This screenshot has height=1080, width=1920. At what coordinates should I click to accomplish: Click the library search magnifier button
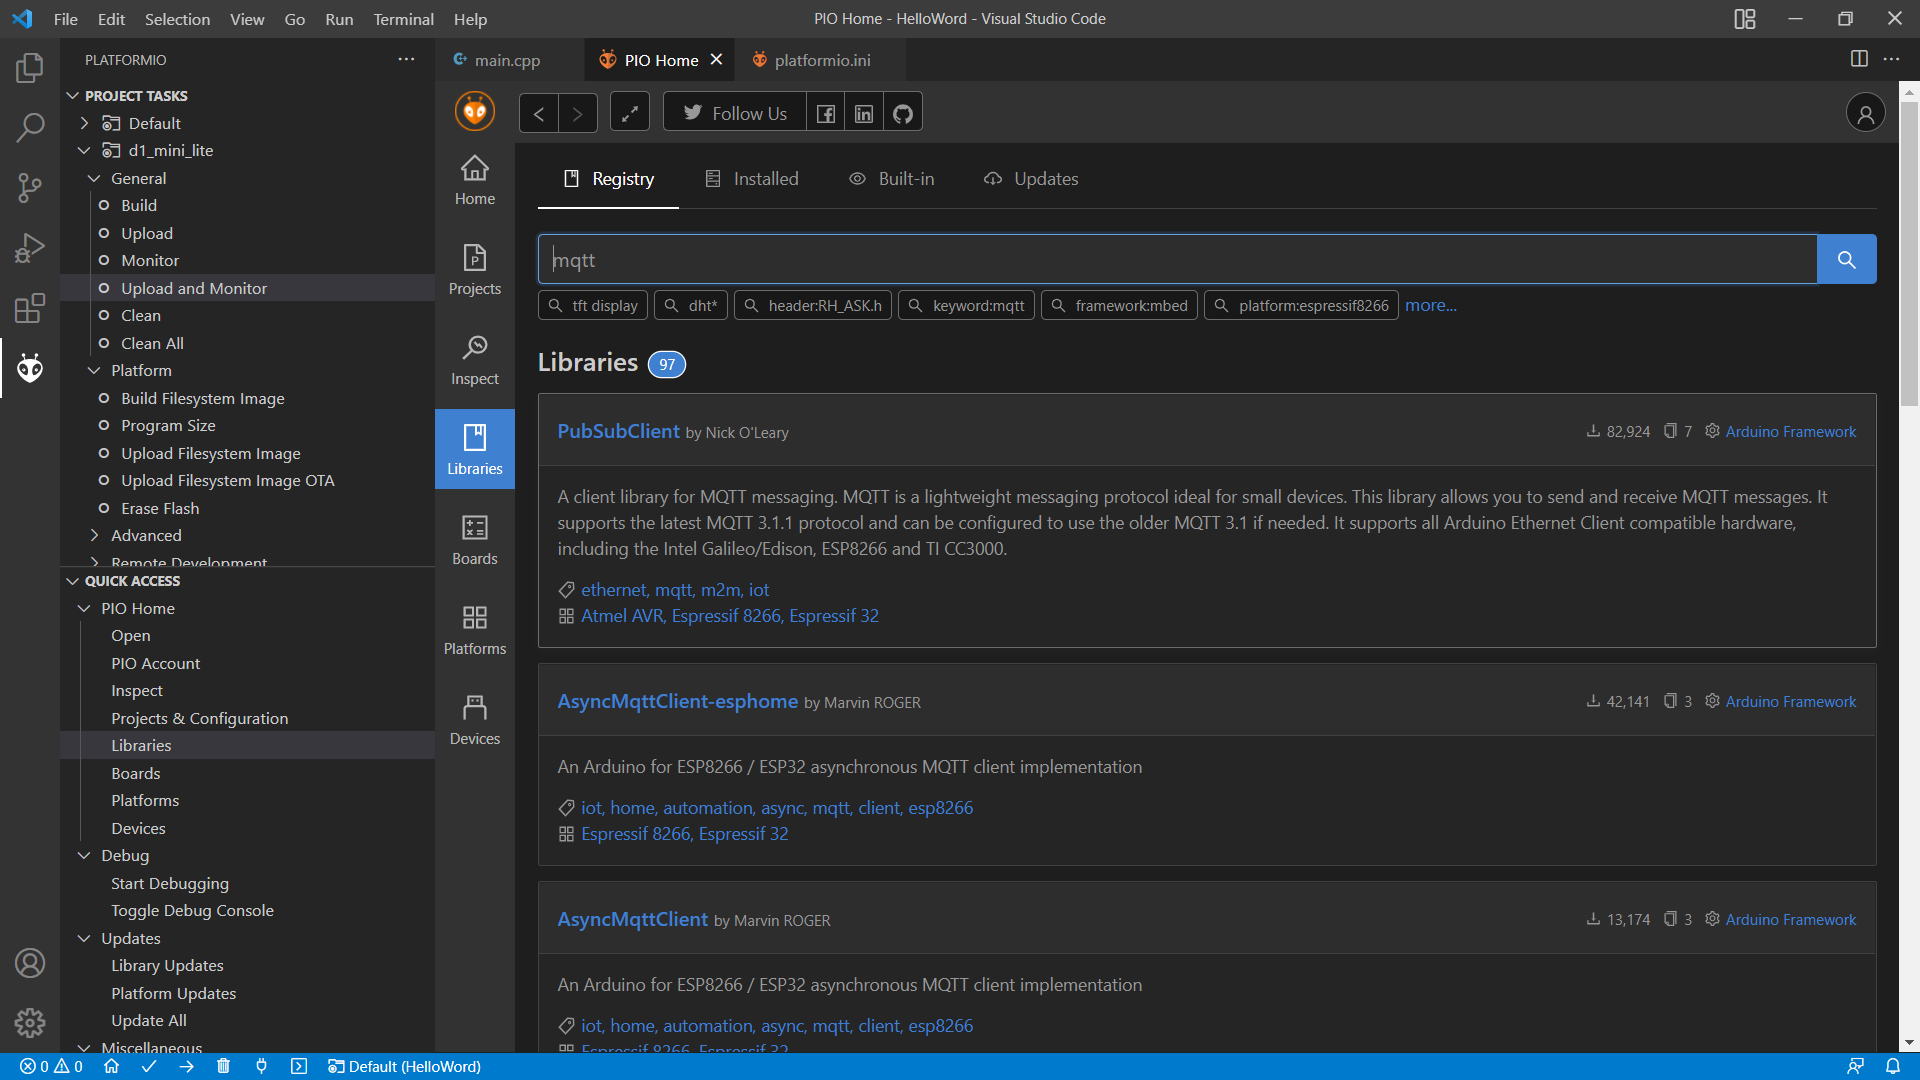pyautogui.click(x=1847, y=260)
